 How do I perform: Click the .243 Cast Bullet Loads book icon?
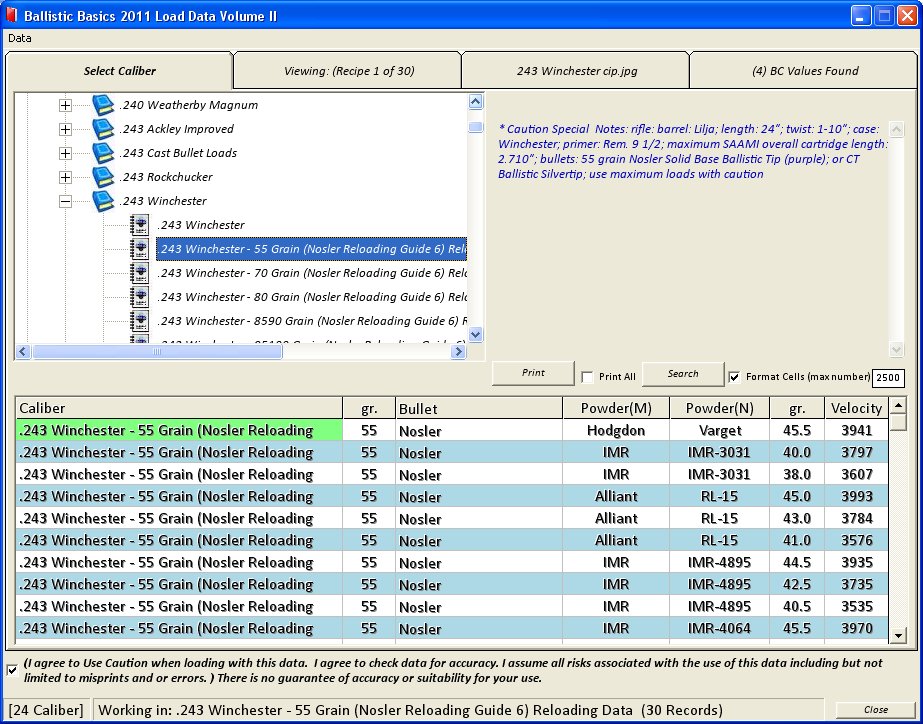(103, 153)
